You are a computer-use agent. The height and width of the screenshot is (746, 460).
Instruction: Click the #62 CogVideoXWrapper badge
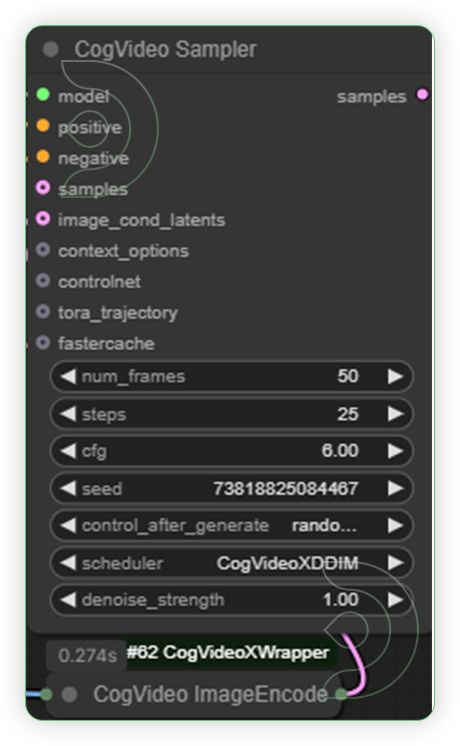pos(228,653)
